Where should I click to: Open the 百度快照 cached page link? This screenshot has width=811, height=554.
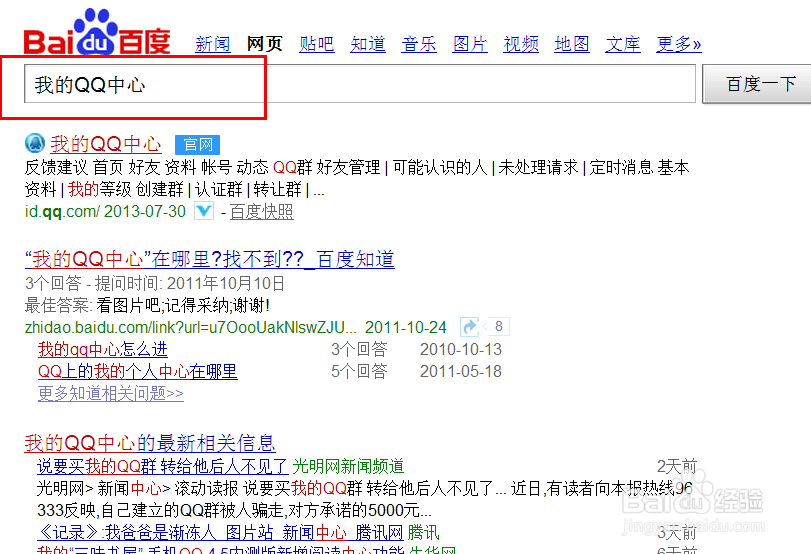click(262, 212)
